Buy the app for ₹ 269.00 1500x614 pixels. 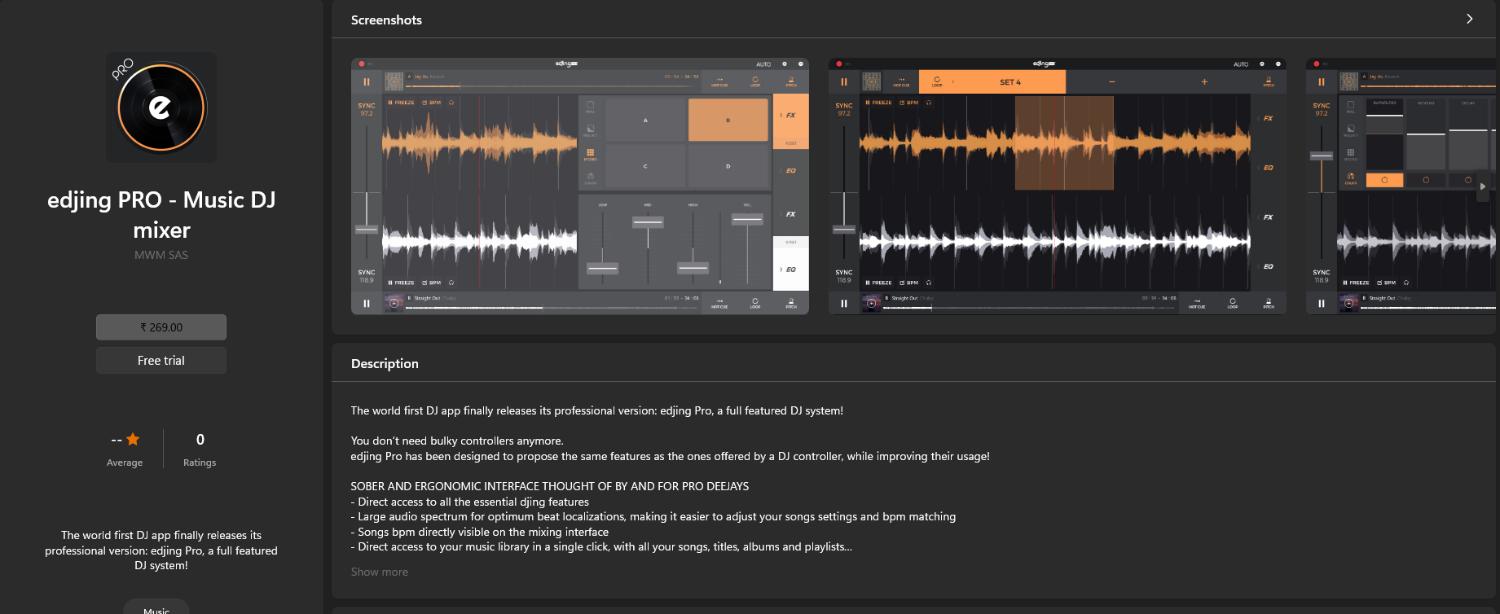pos(161,327)
